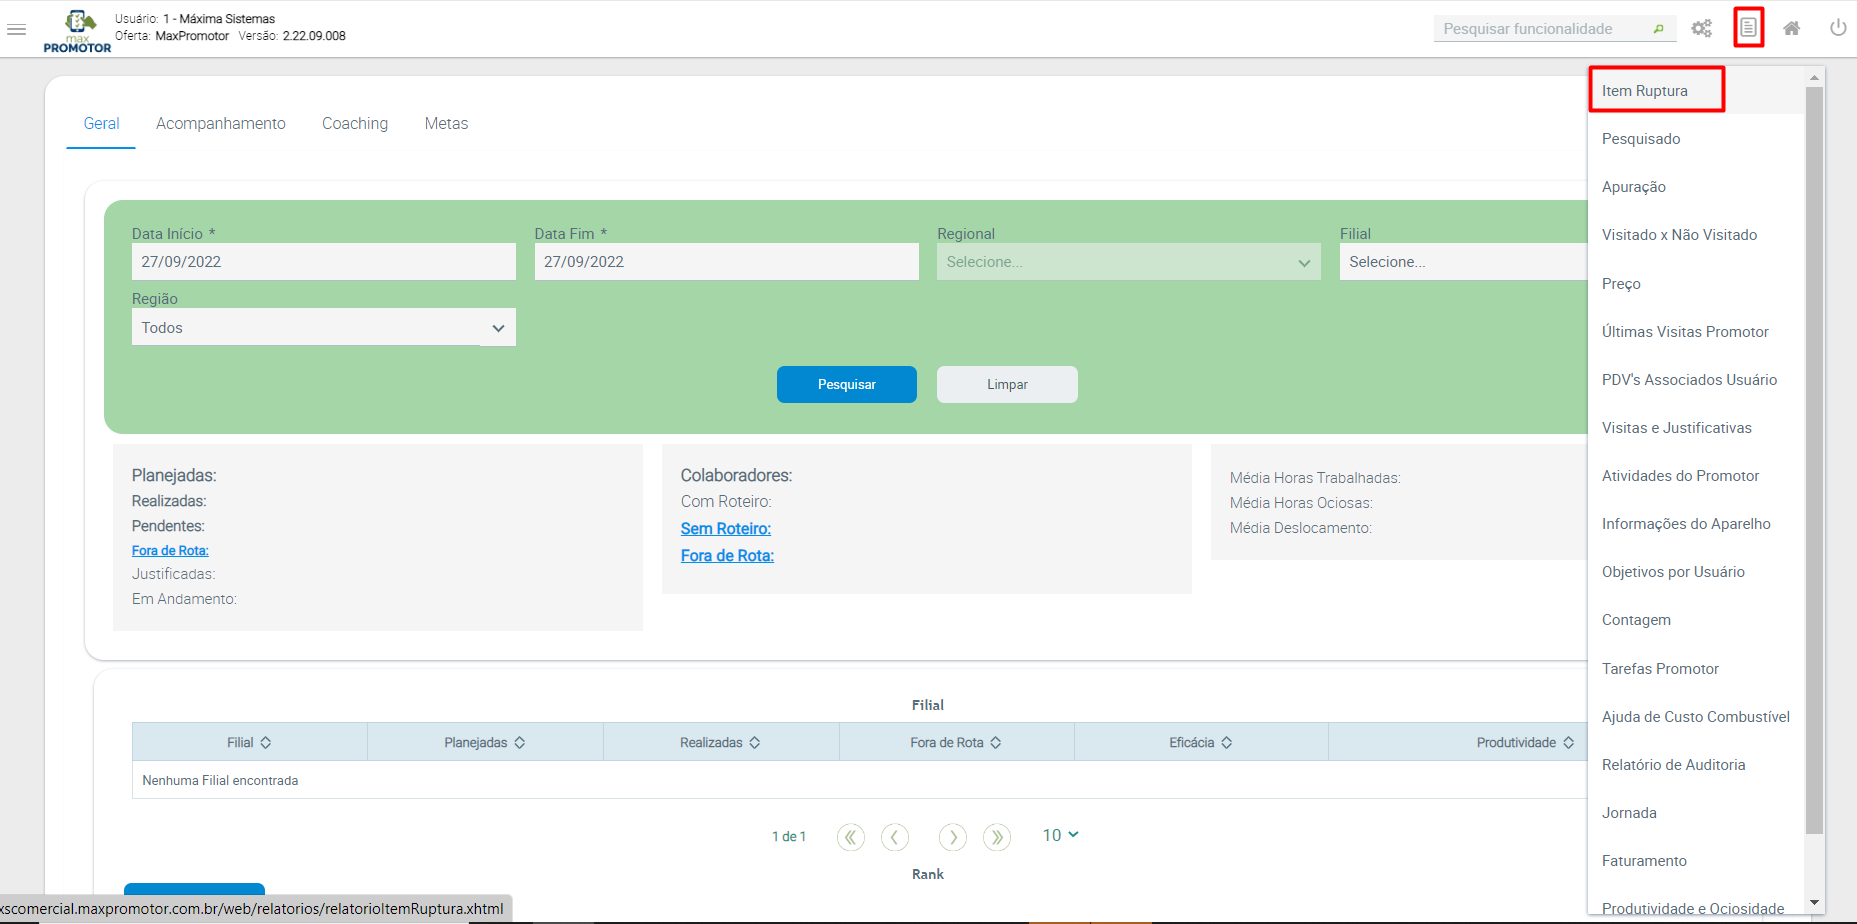Image resolution: width=1857 pixels, height=924 pixels.
Task: Go to the first page of results
Action: click(x=851, y=837)
